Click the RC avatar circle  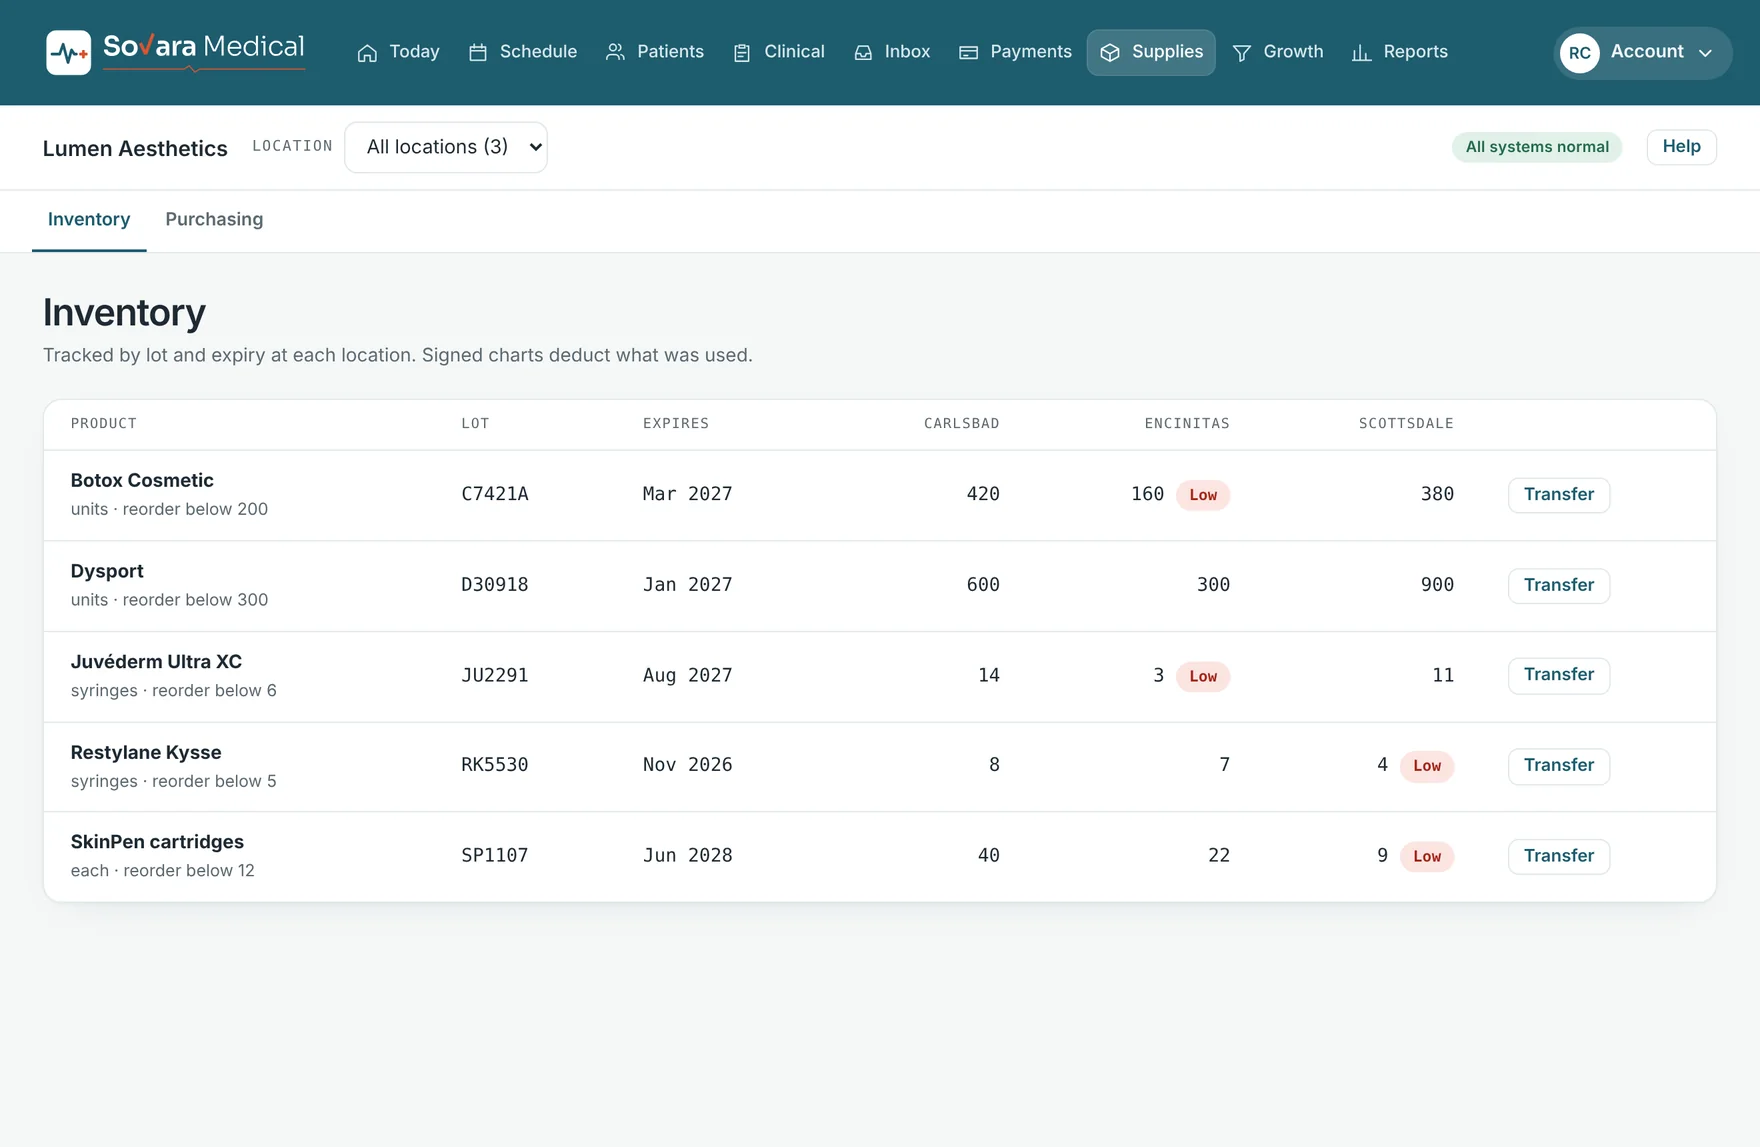pyautogui.click(x=1580, y=53)
